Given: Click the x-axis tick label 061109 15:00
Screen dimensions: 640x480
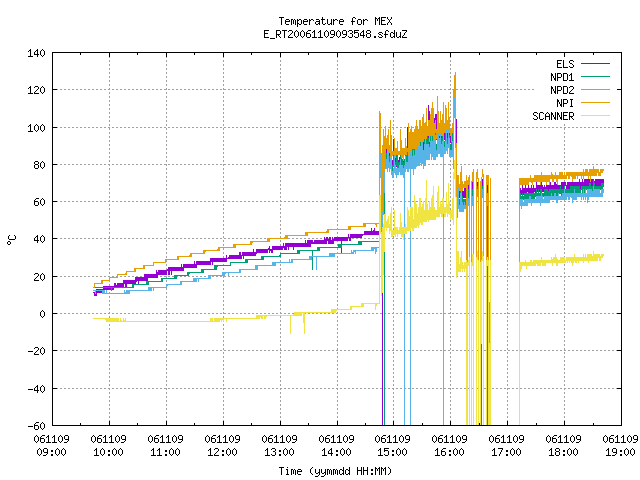Looking at the screenshot, I should click(392, 446).
